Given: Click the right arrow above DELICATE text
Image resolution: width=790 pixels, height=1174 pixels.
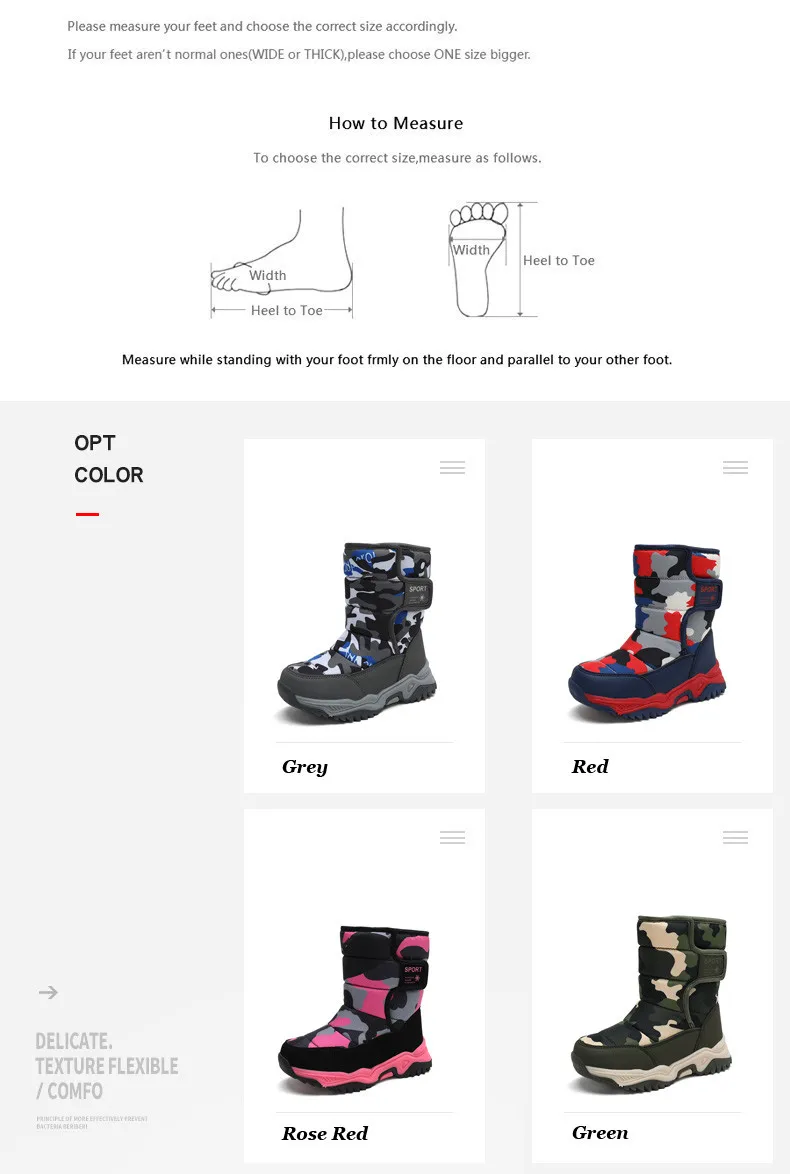Looking at the screenshot, I should 48,992.
